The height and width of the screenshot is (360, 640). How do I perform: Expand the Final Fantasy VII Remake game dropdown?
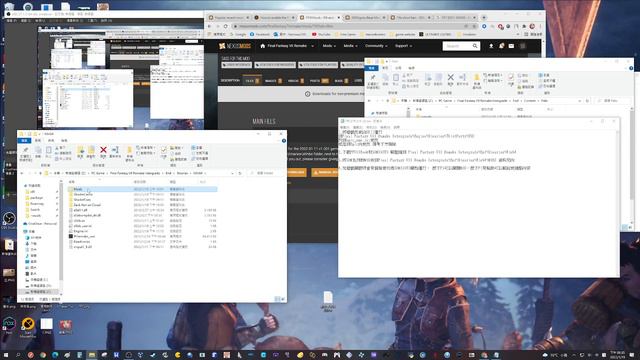pos(313,46)
